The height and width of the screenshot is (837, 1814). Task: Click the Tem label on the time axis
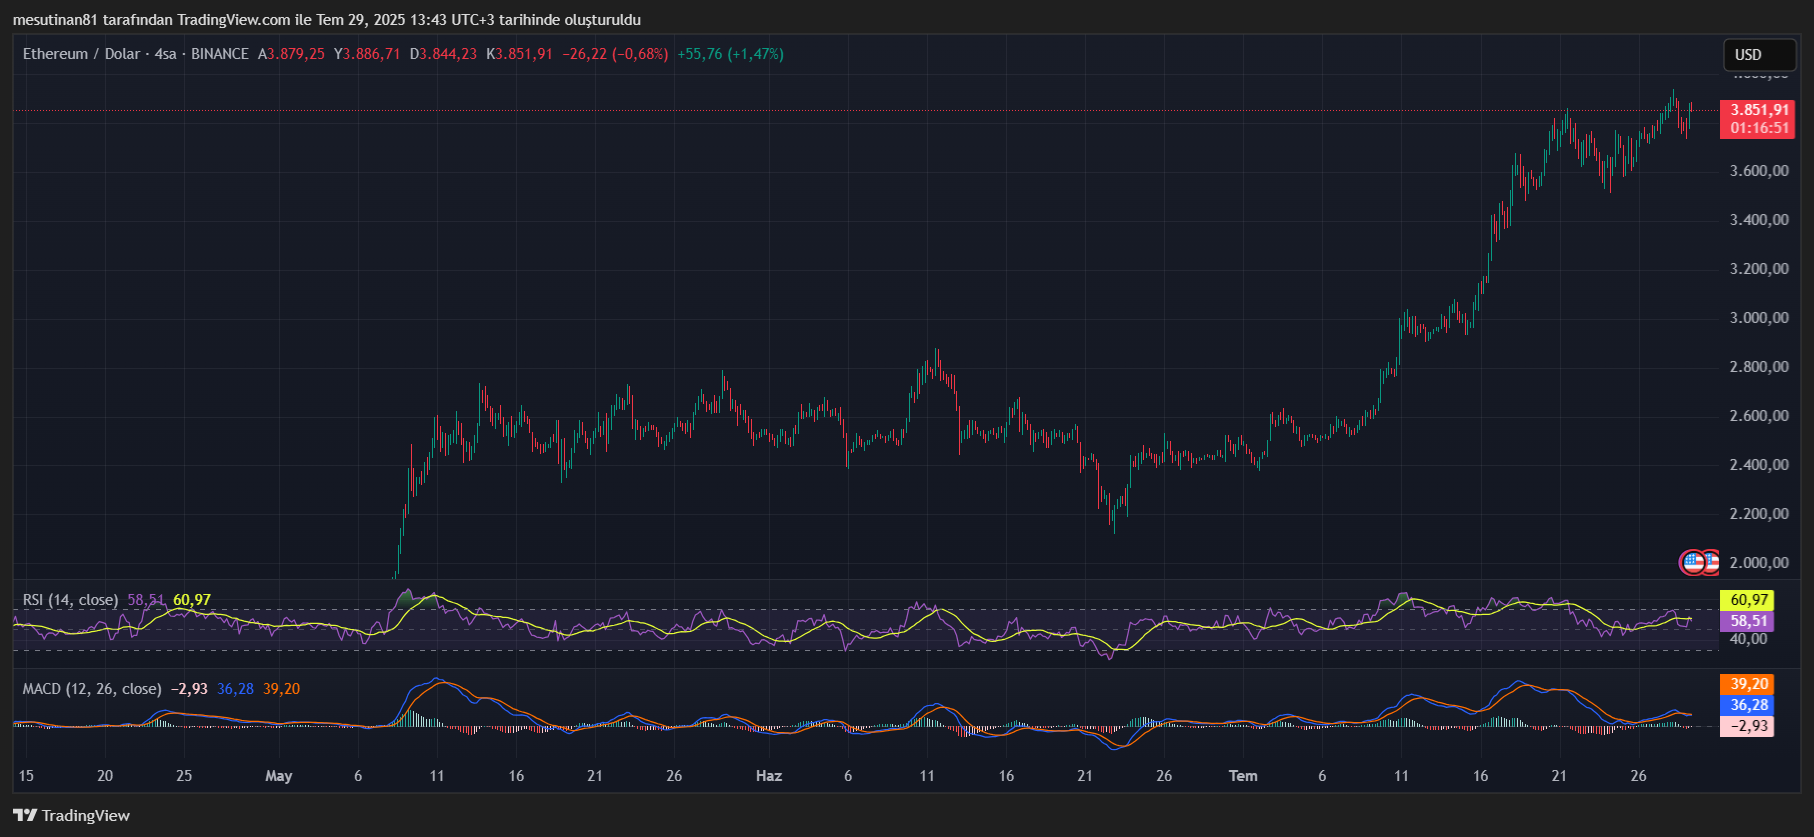coord(1243,776)
